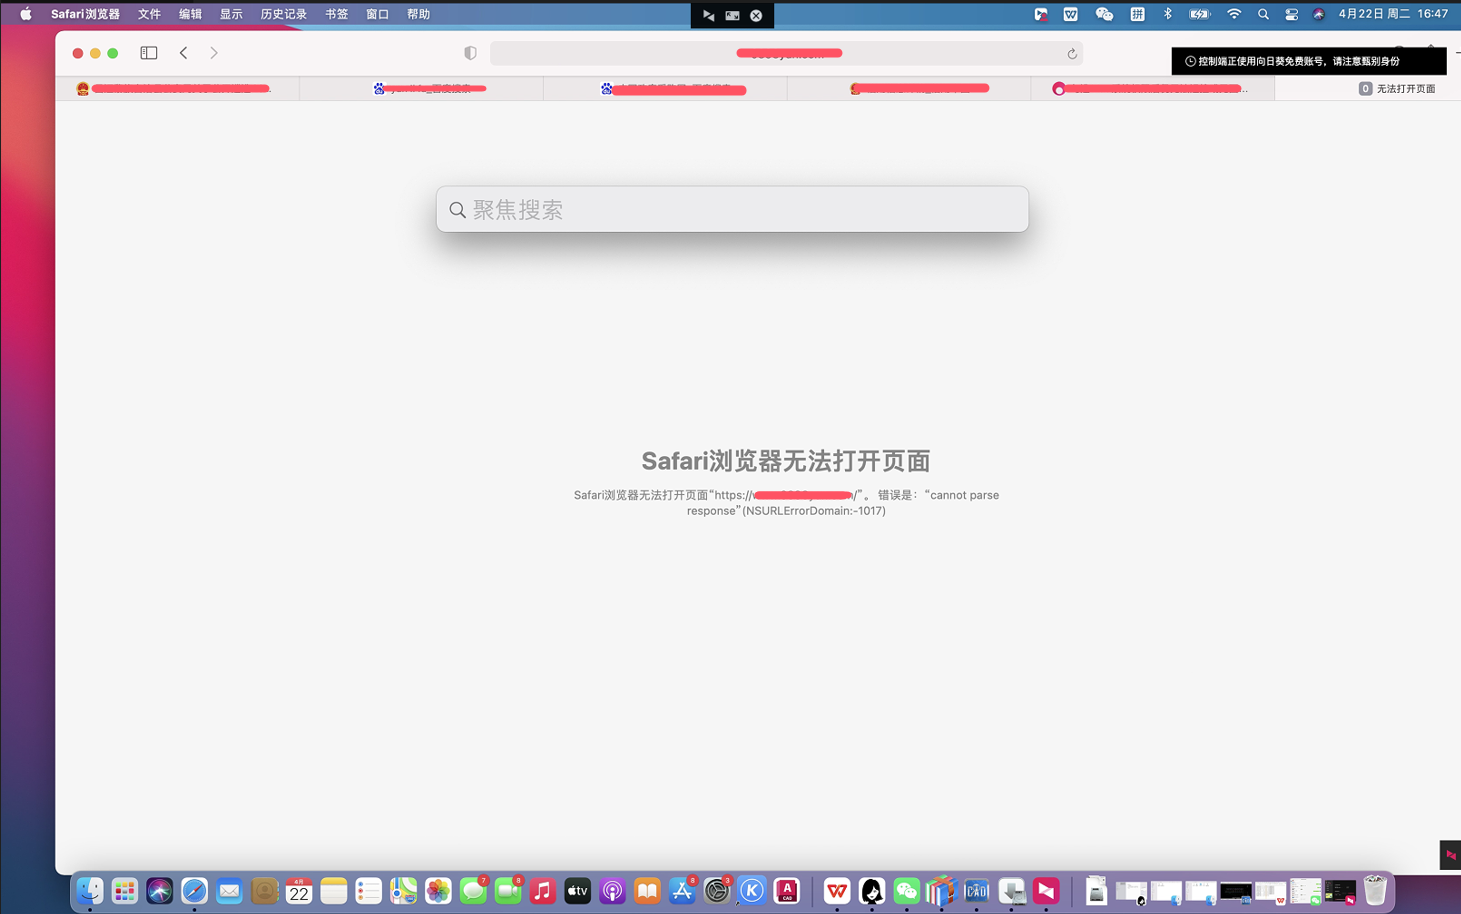Open Safari in the Dock
1461x914 pixels.
click(194, 890)
